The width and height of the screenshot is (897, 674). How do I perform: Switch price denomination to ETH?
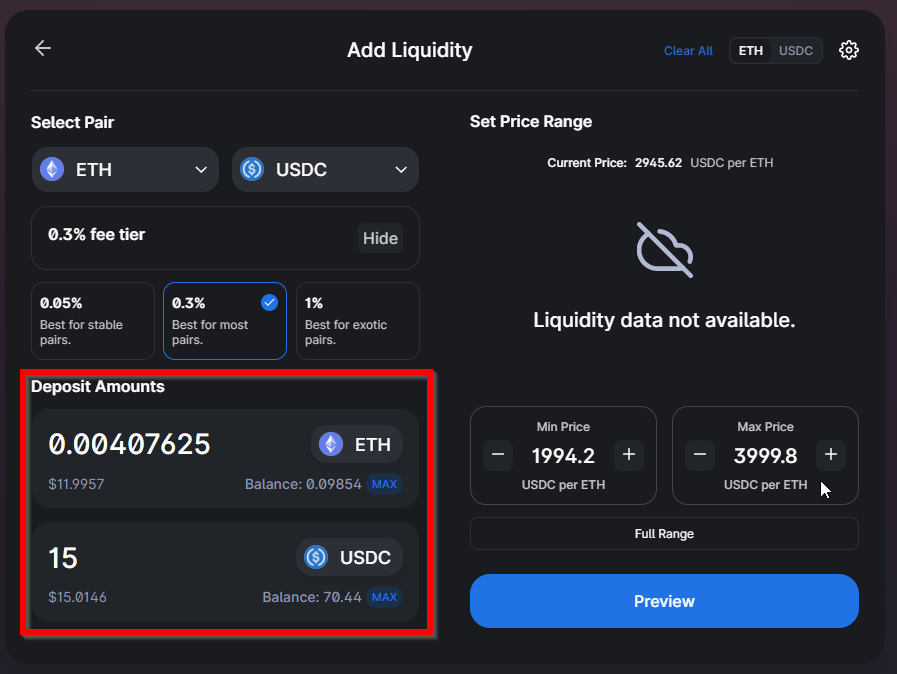point(751,50)
